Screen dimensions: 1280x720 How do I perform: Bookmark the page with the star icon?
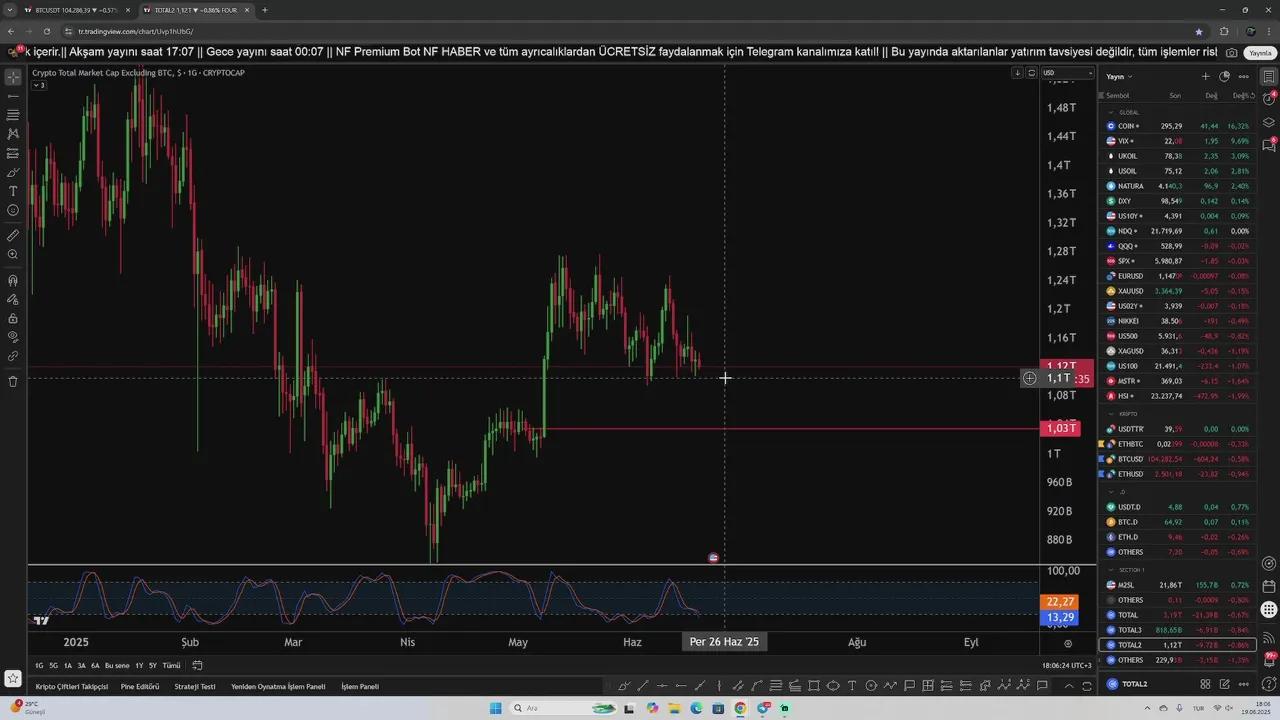click(x=1199, y=31)
